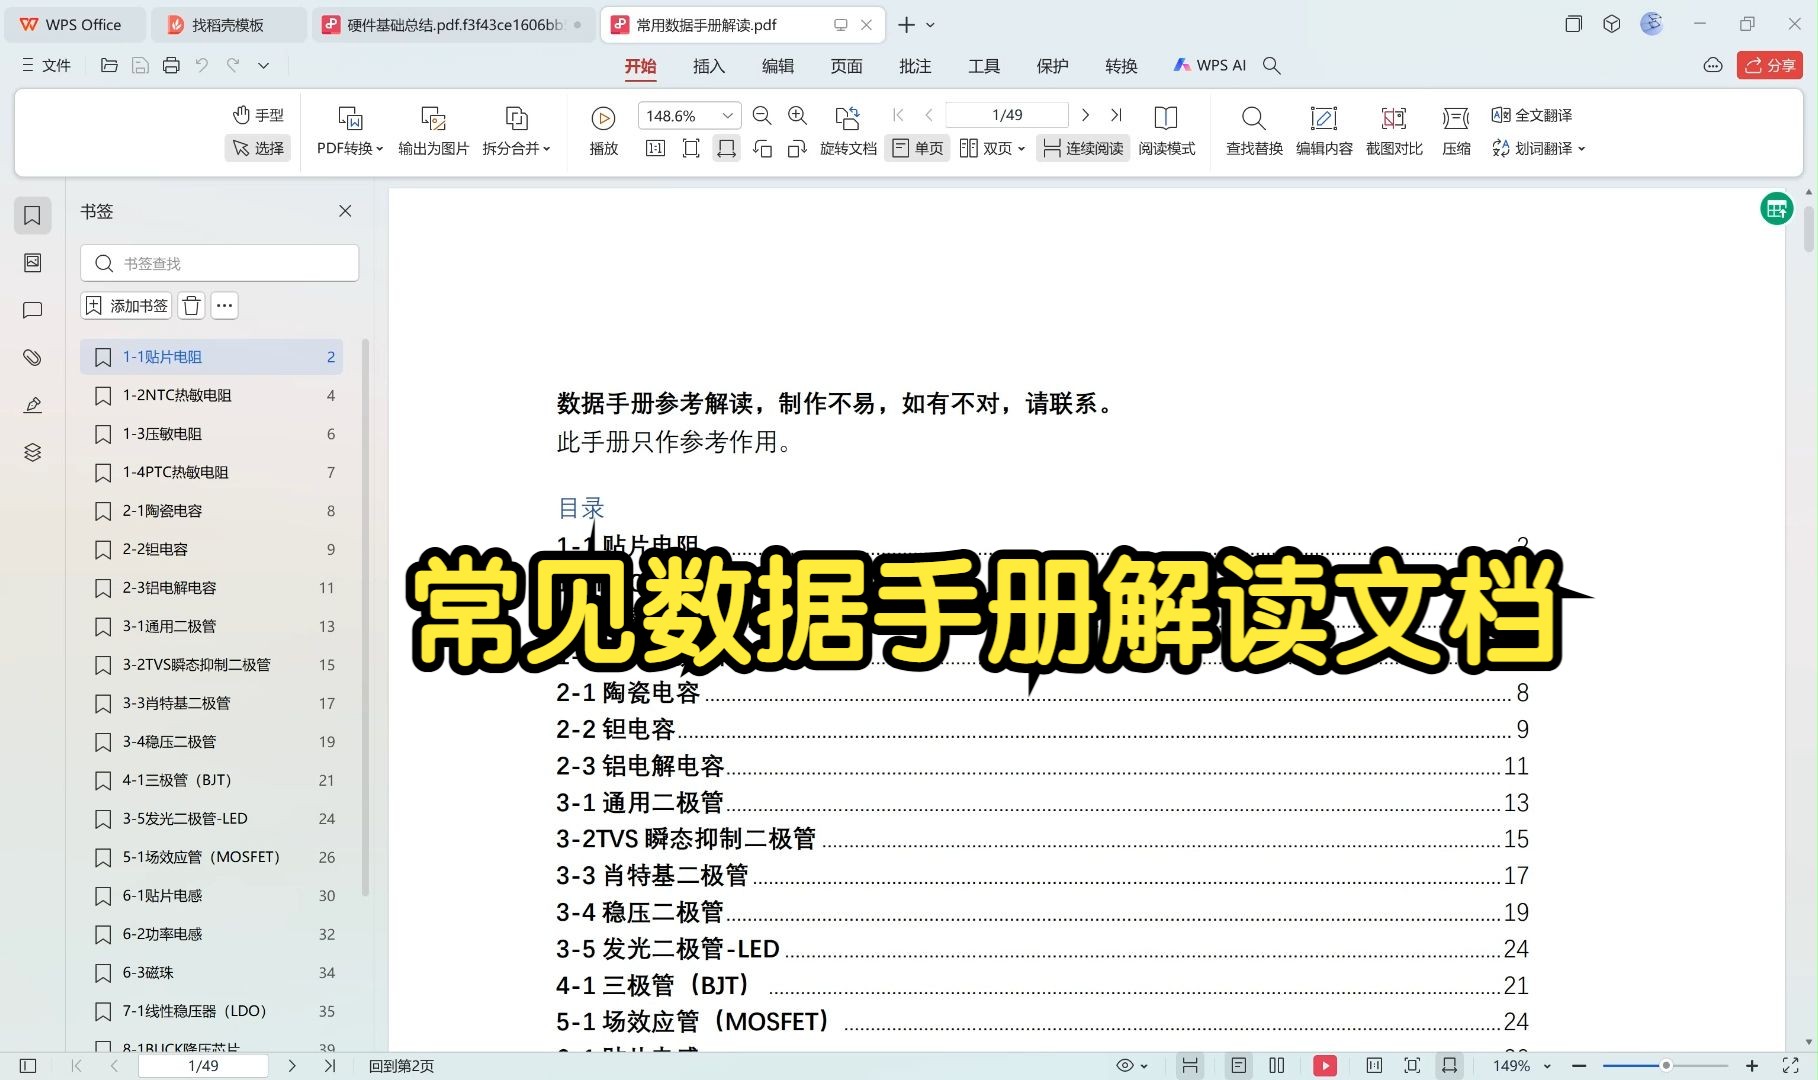This screenshot has width=1818, height=1080.
Task: Open the bookmarks sidebar panel icon
Action: (32, 215)
